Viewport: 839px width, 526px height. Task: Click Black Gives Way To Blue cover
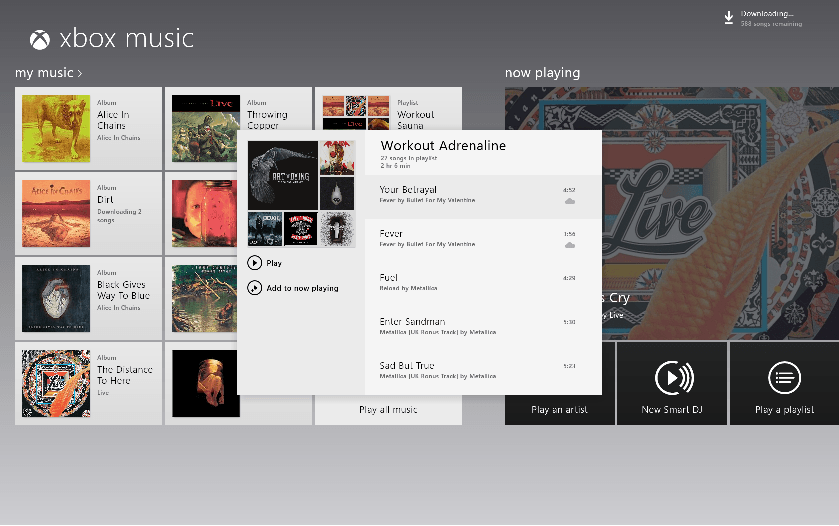56,299
